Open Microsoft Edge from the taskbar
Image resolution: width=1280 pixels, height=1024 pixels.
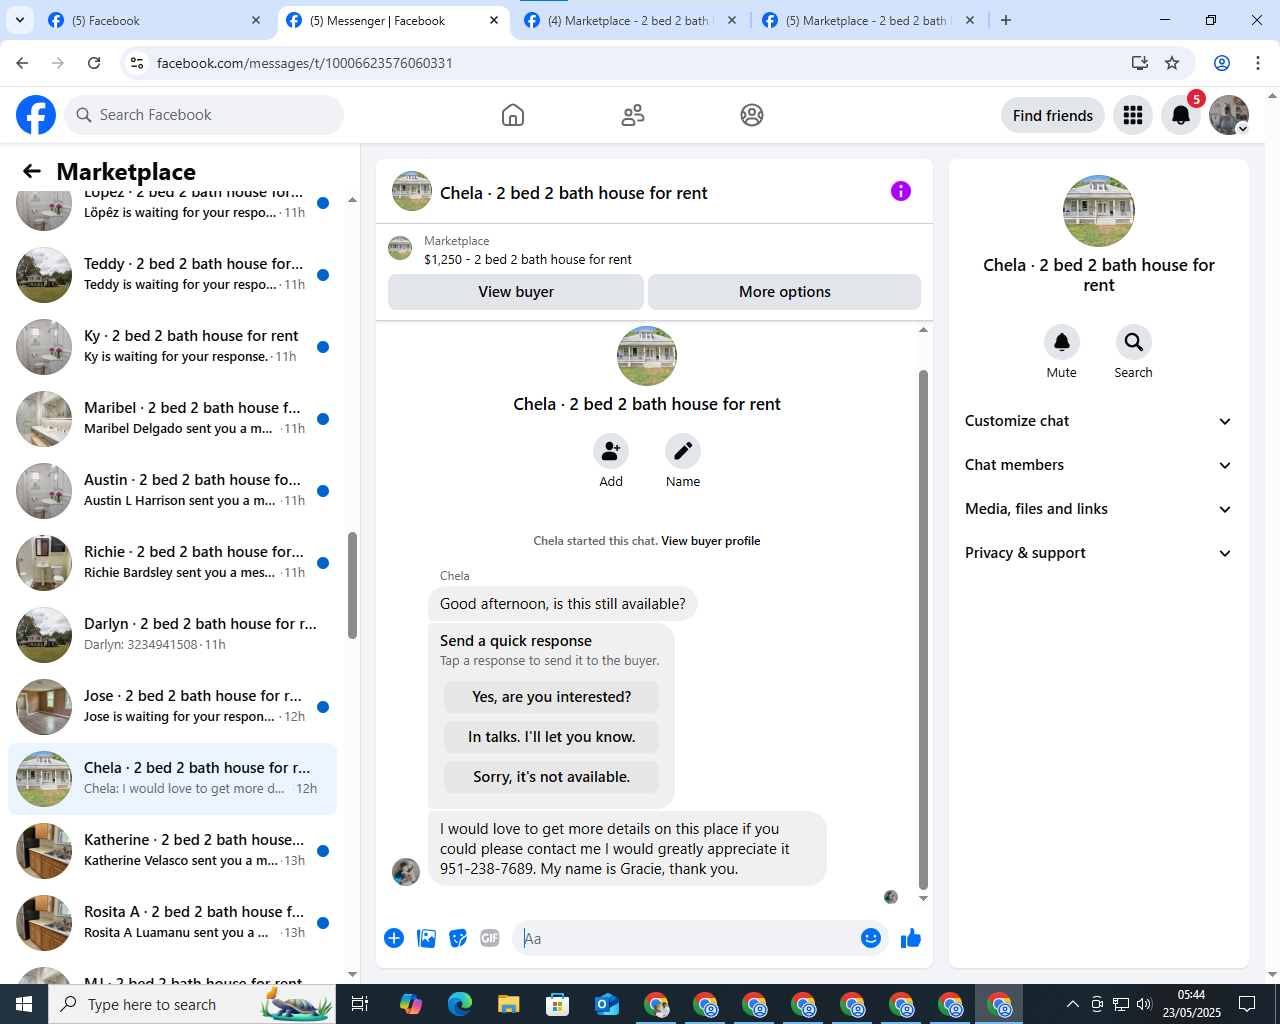coord(460,1004)
